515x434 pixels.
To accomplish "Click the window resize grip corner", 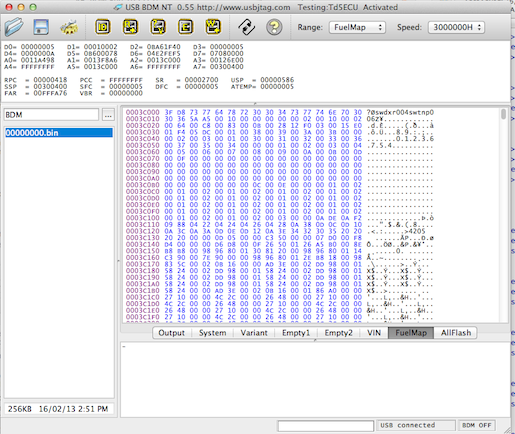I will point(507,430).
